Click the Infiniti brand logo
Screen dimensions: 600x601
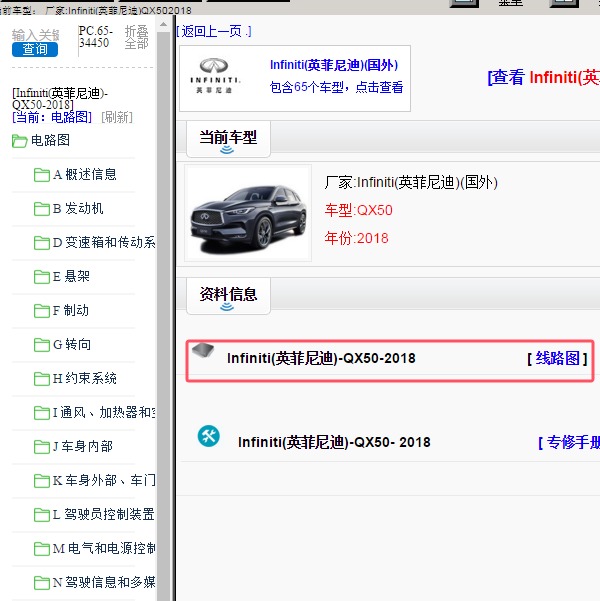pos(214,76)
